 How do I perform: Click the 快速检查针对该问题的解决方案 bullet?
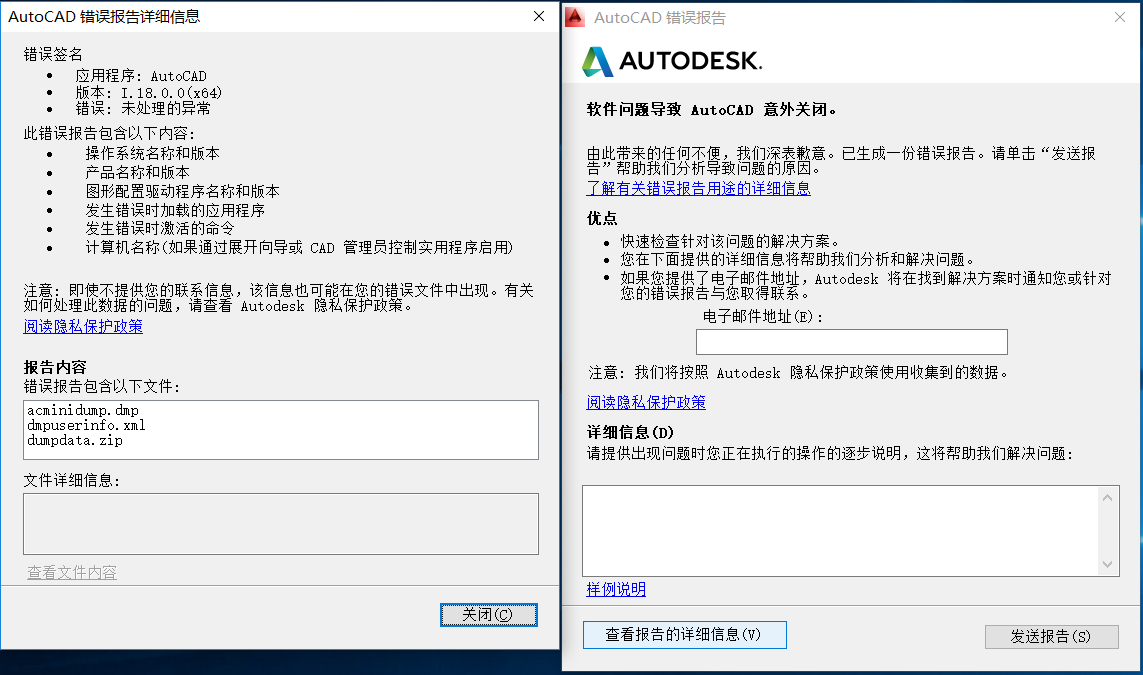[x=730, y=241]
